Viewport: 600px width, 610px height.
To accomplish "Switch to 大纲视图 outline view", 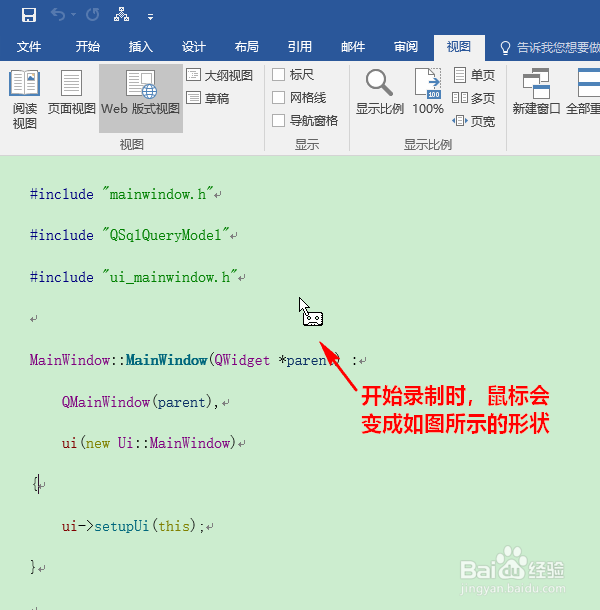I will coord(220,75).
